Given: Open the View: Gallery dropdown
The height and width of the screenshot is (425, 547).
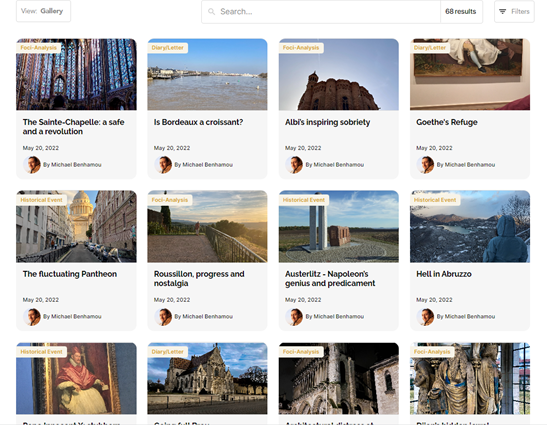Looking at the screenshot, I should (43, 11).
